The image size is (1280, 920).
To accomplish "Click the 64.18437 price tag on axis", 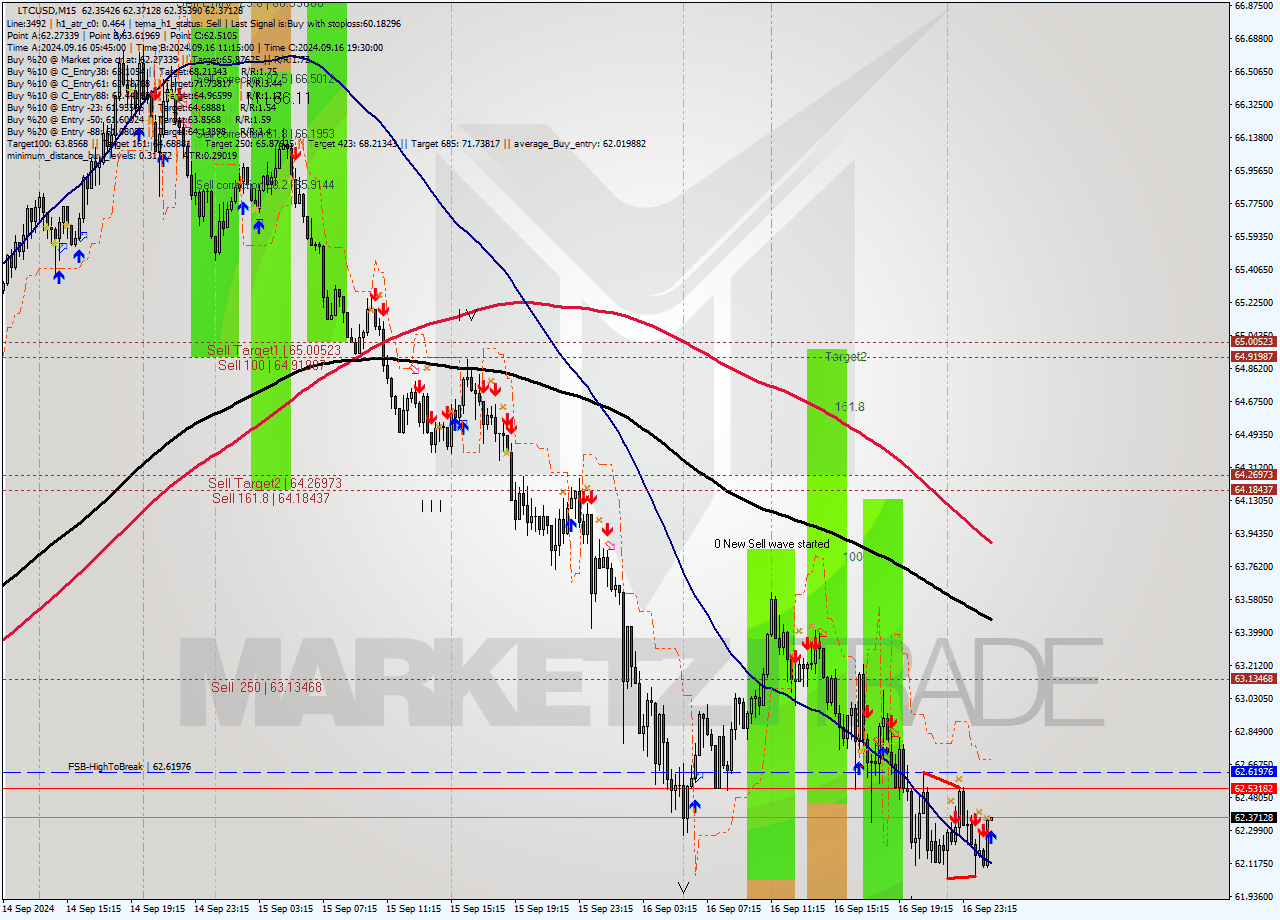I will [x=1253, y=489].
